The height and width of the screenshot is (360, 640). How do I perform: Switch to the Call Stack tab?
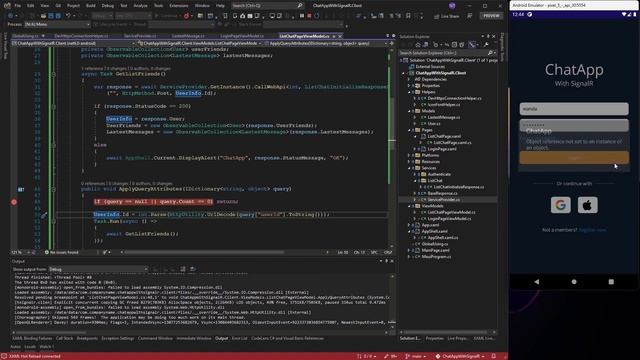(64, 338)
